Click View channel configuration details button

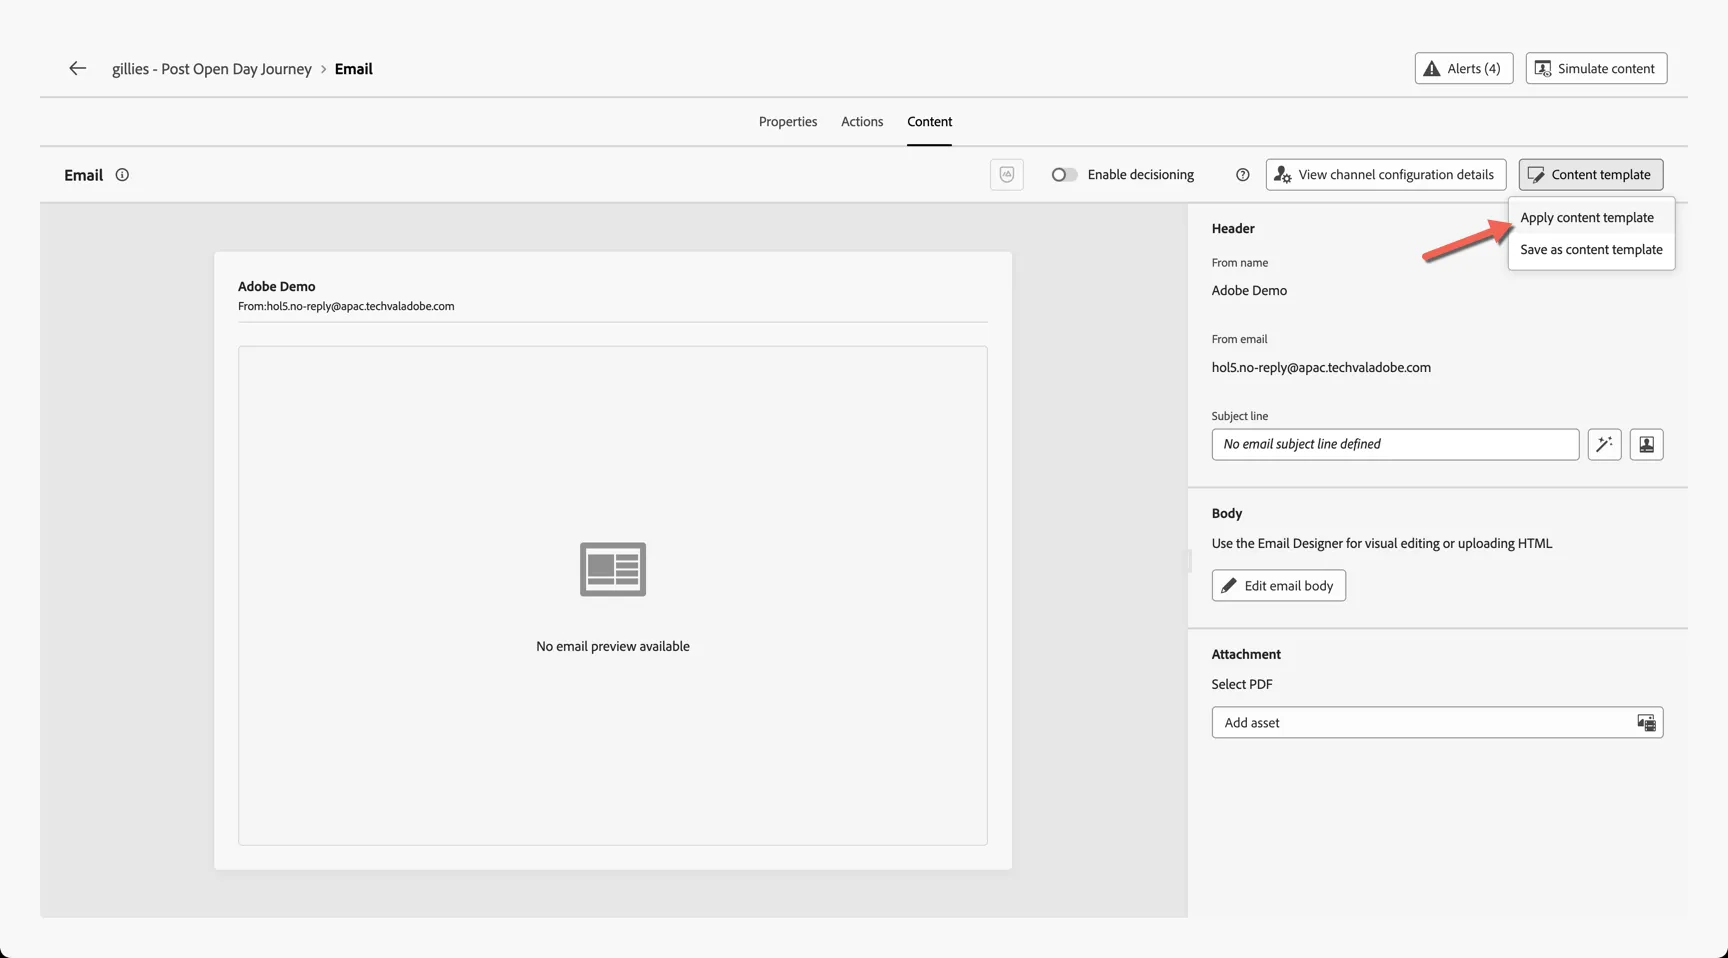click(x=1386, y=175)
